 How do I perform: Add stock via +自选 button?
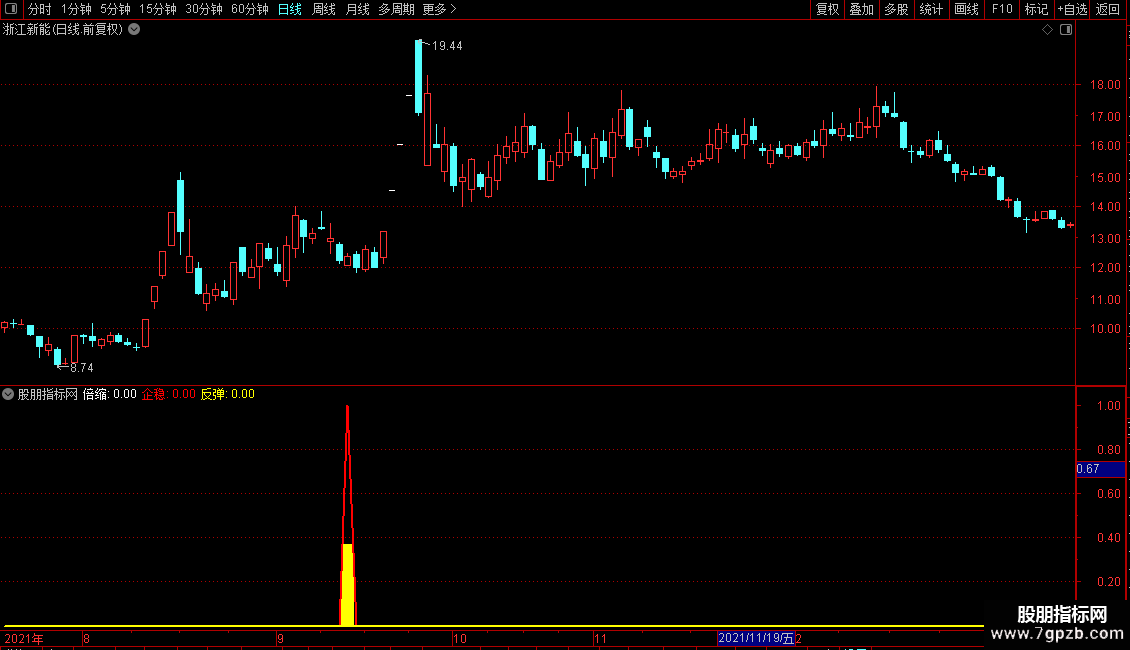pyautogui.click(x=1072, y=9)
